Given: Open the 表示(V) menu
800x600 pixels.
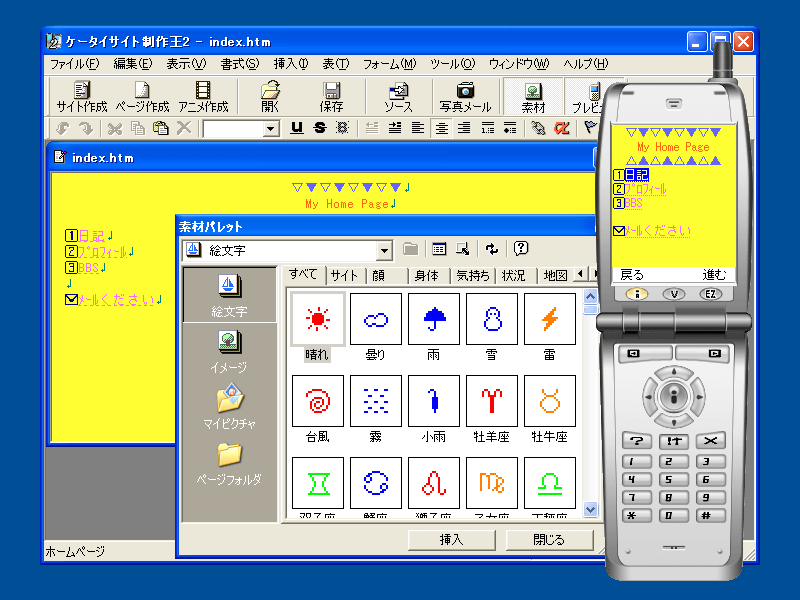Looking at the screenshot, I should (x=186, y=64).
